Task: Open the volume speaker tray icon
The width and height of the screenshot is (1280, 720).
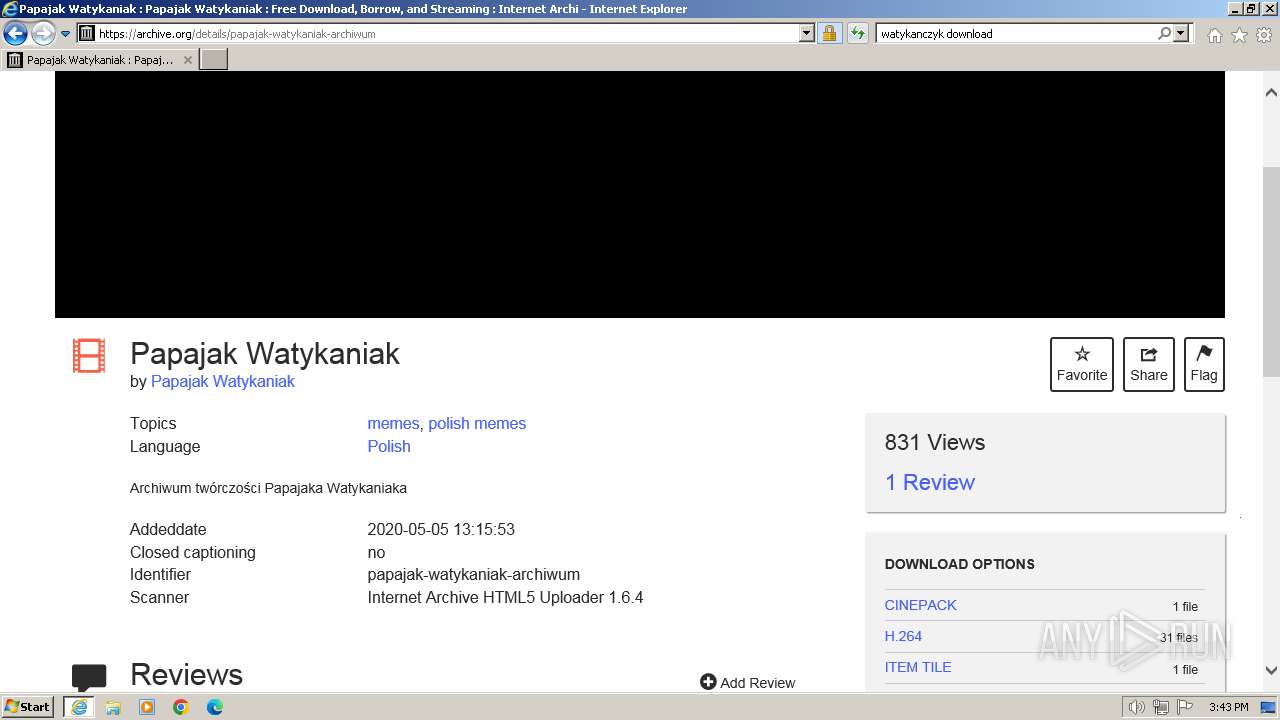Action: [1137, 707]
